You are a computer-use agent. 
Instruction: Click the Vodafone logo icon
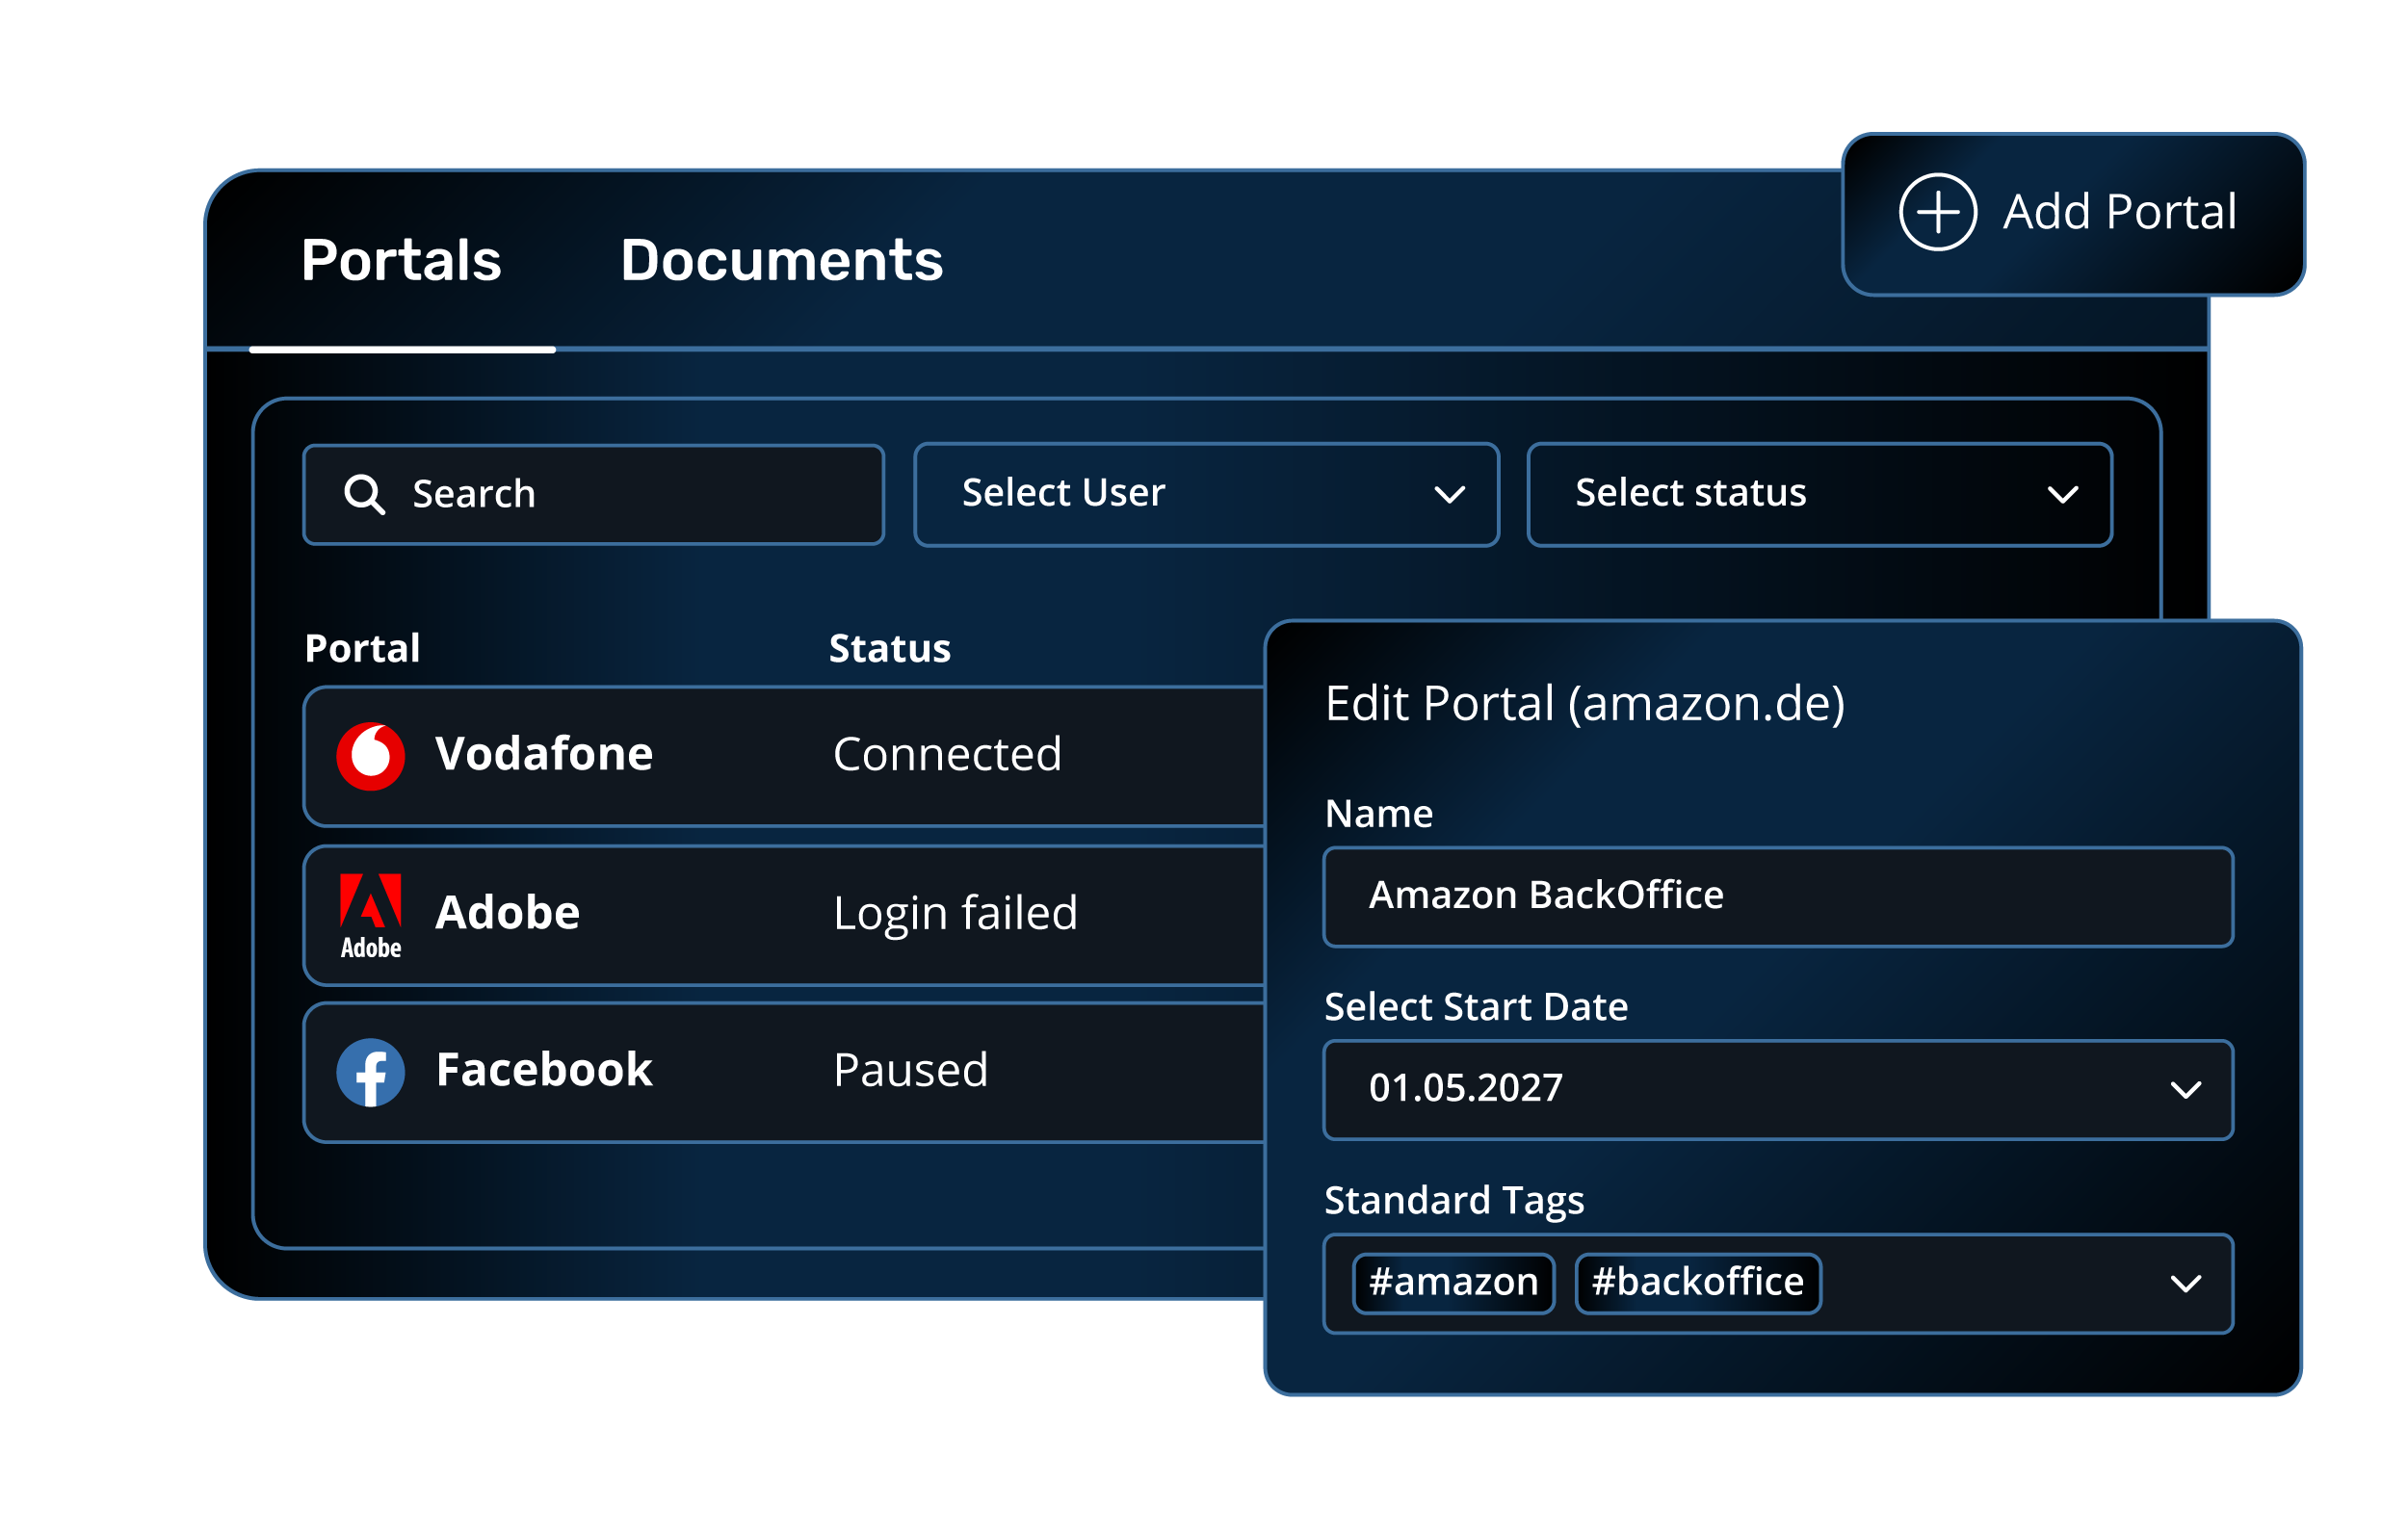click(x=371, y=756)
